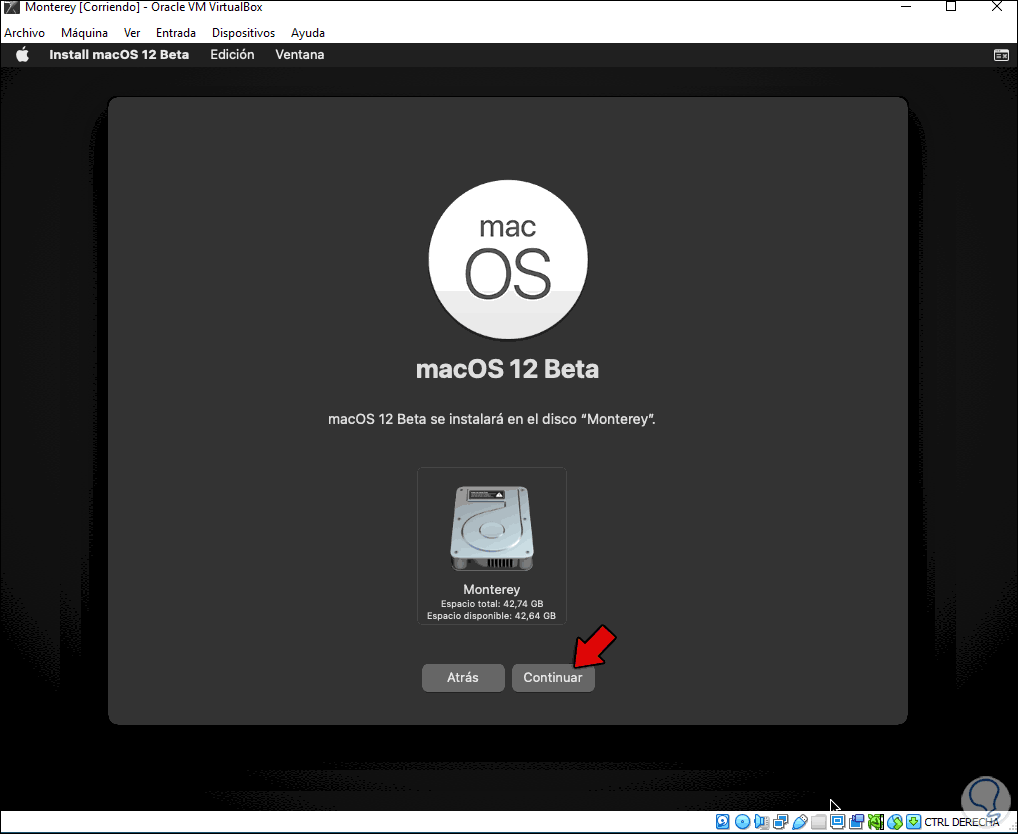
Task: Click the network adapters status icon
Action: pos(780,822)
